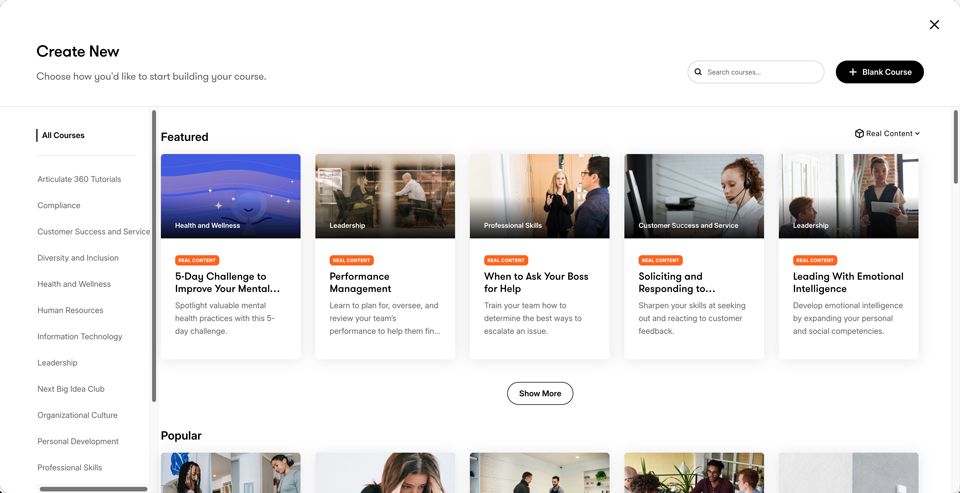Screen dimensions: 960x493
Task: Click the Popular section heading
Action: 181,436
